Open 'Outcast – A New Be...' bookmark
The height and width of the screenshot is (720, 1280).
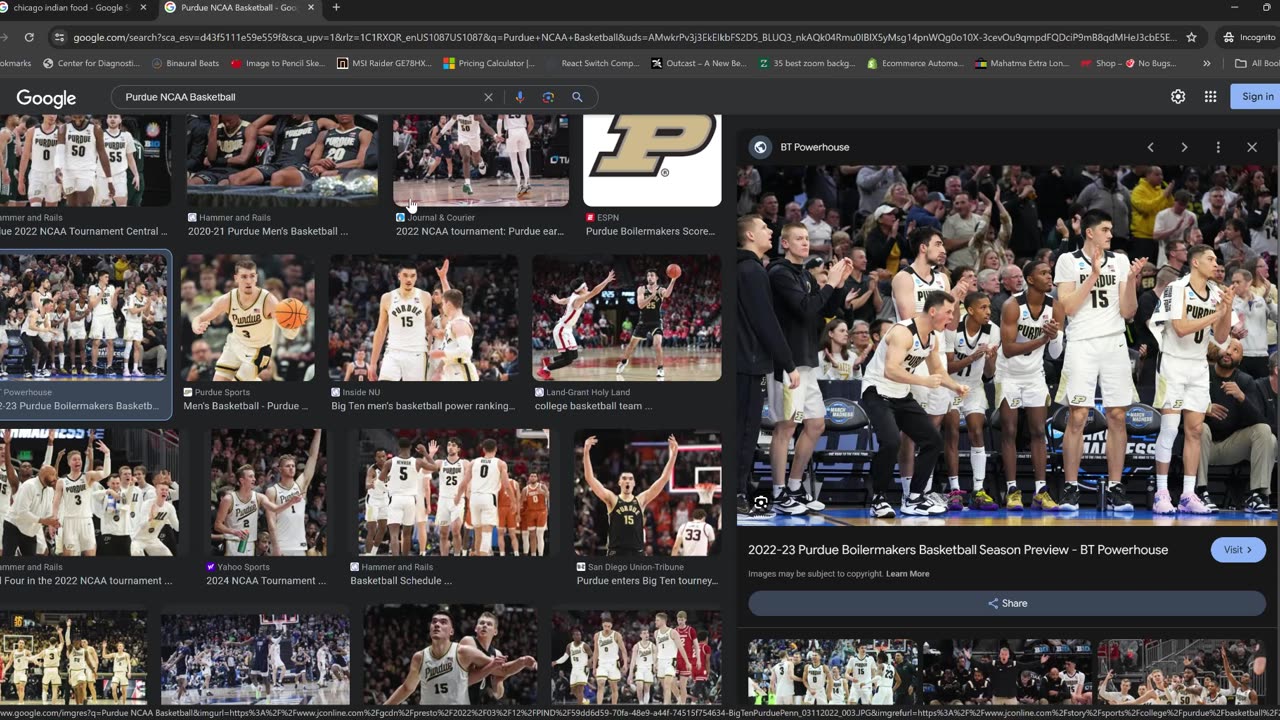click(698, 63)
